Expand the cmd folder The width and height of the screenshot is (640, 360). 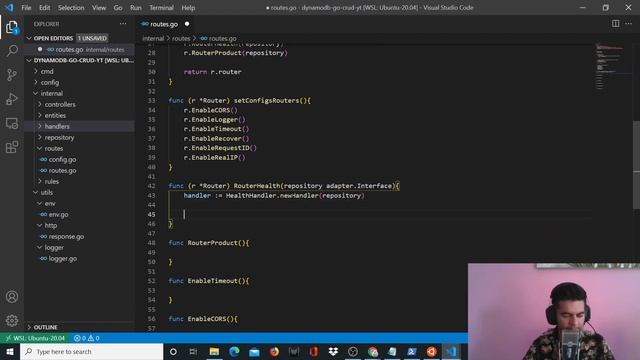point(47,71)
